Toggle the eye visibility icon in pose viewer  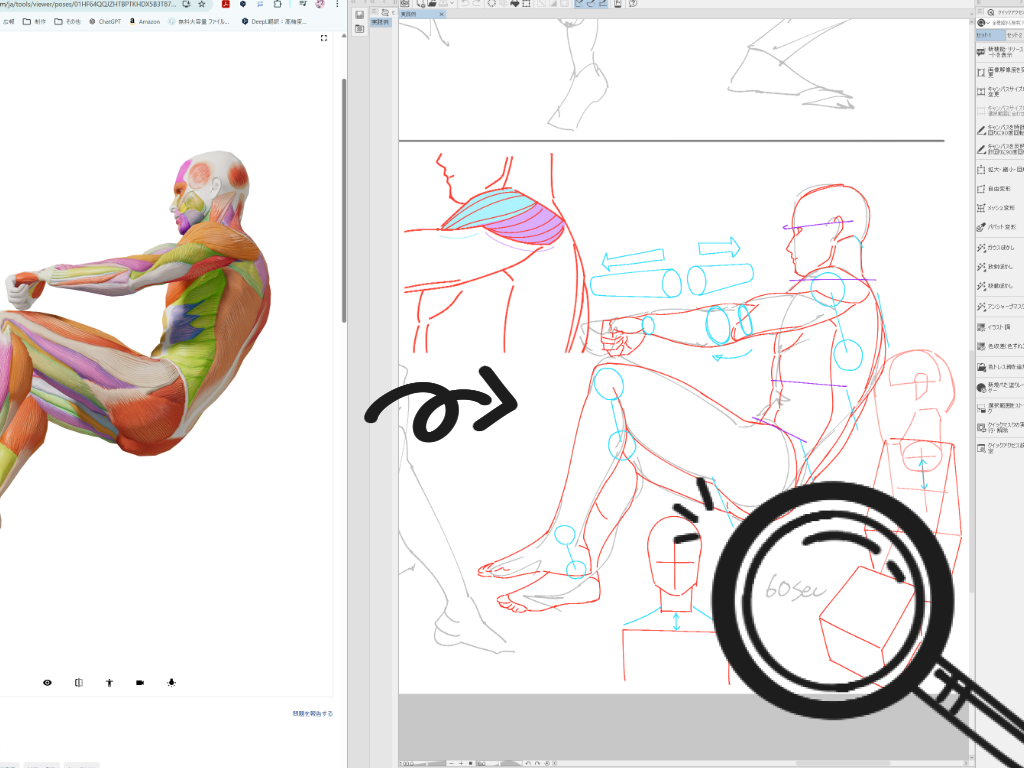pos(47,682)
